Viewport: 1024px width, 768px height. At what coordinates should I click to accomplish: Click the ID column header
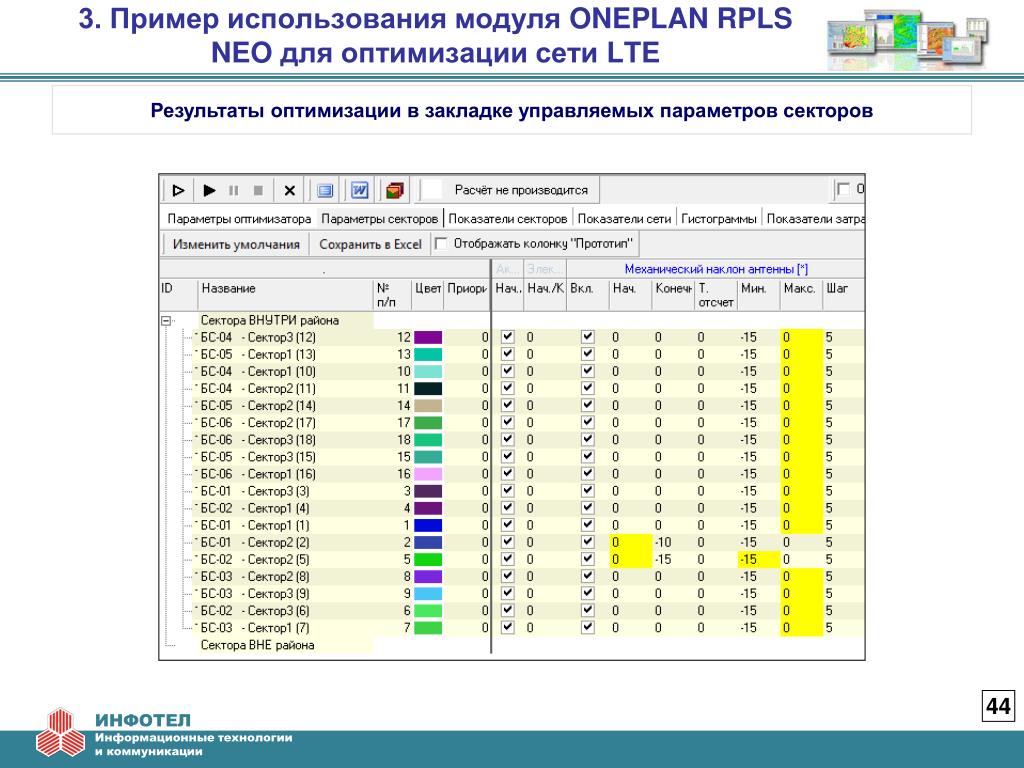point(178,295)
